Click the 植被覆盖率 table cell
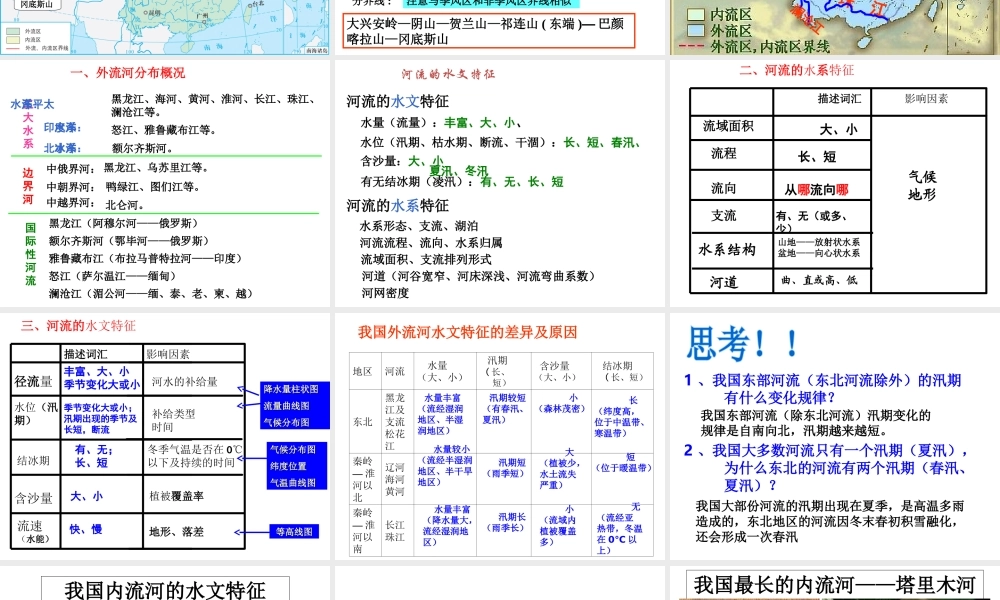Screen dimensions: 1000x600 [x=194, y=496]
